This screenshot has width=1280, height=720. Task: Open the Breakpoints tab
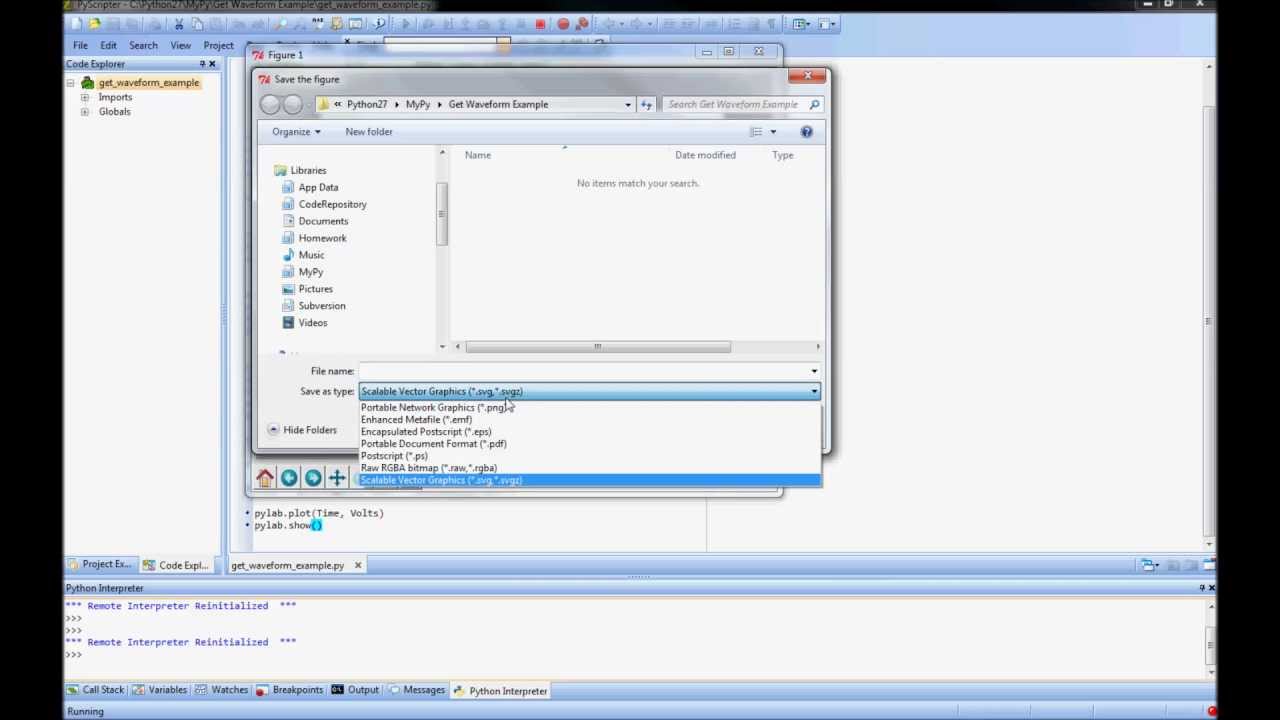point(289,691)
